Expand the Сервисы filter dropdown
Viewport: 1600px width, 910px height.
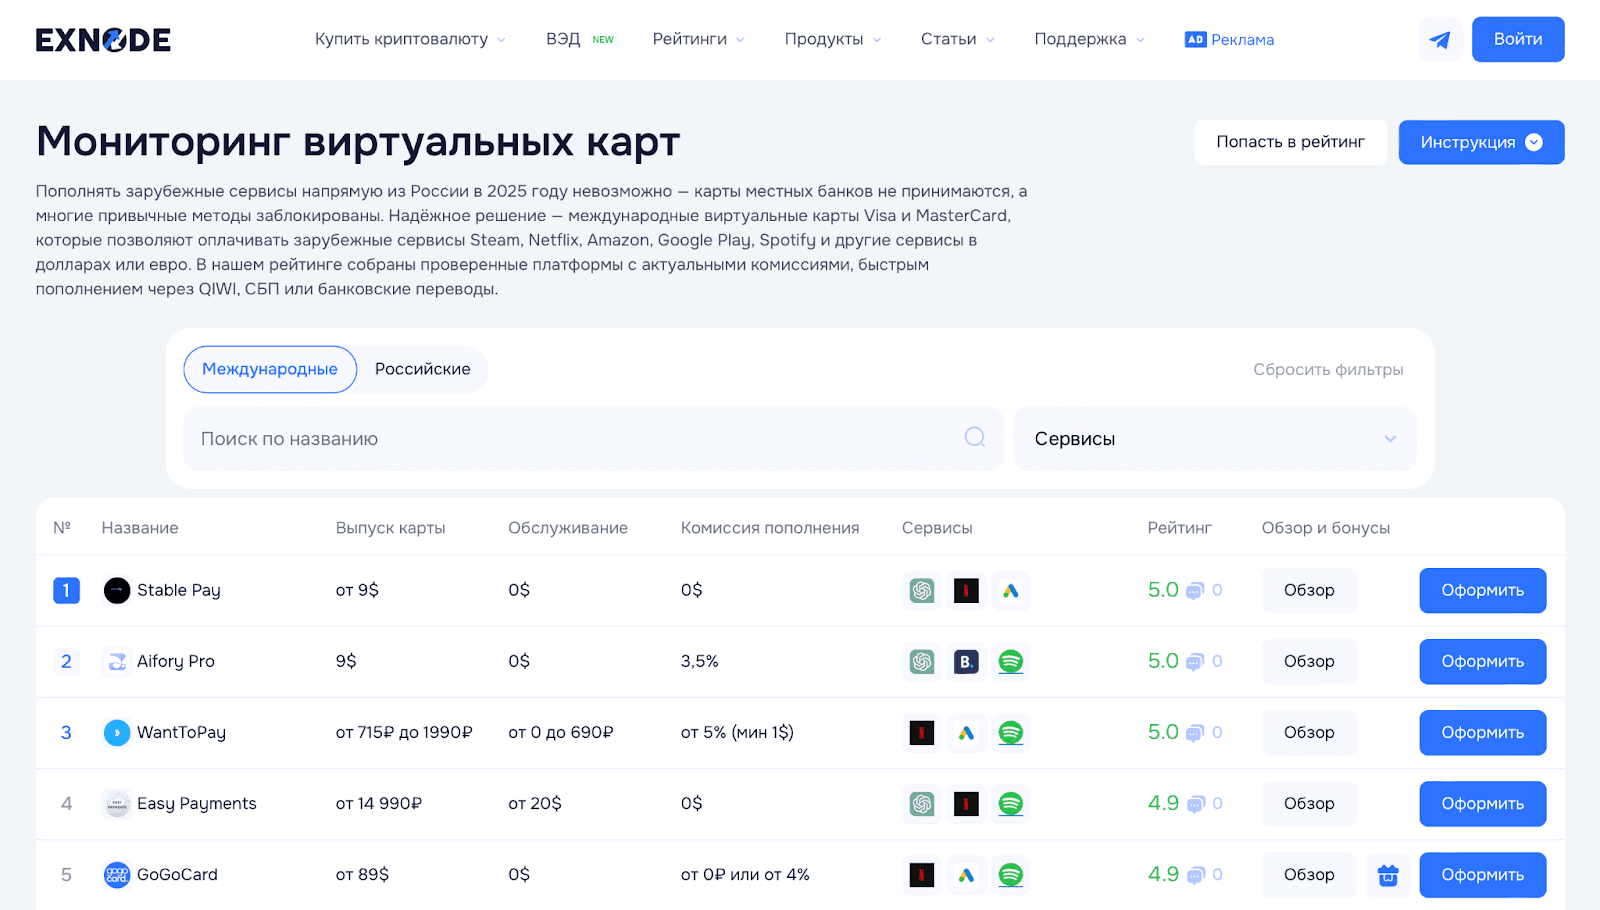[x=1214, y=439]
